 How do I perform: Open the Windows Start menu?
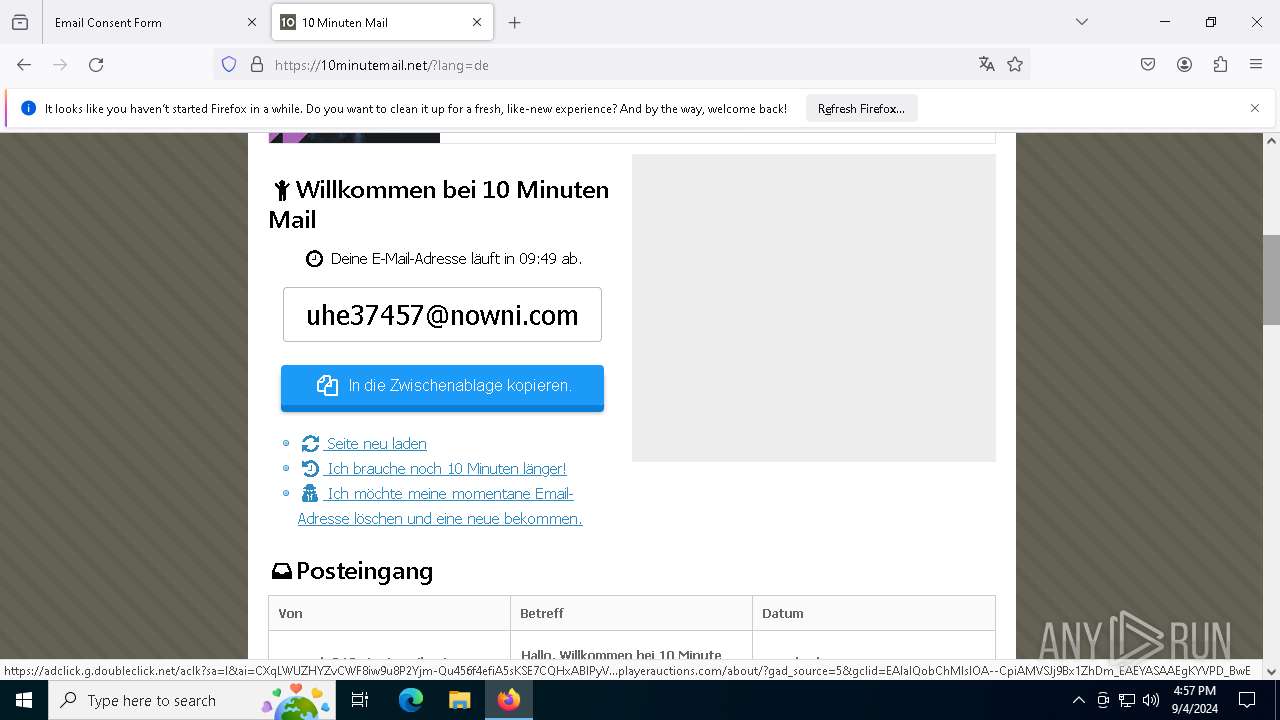point(24,700)
